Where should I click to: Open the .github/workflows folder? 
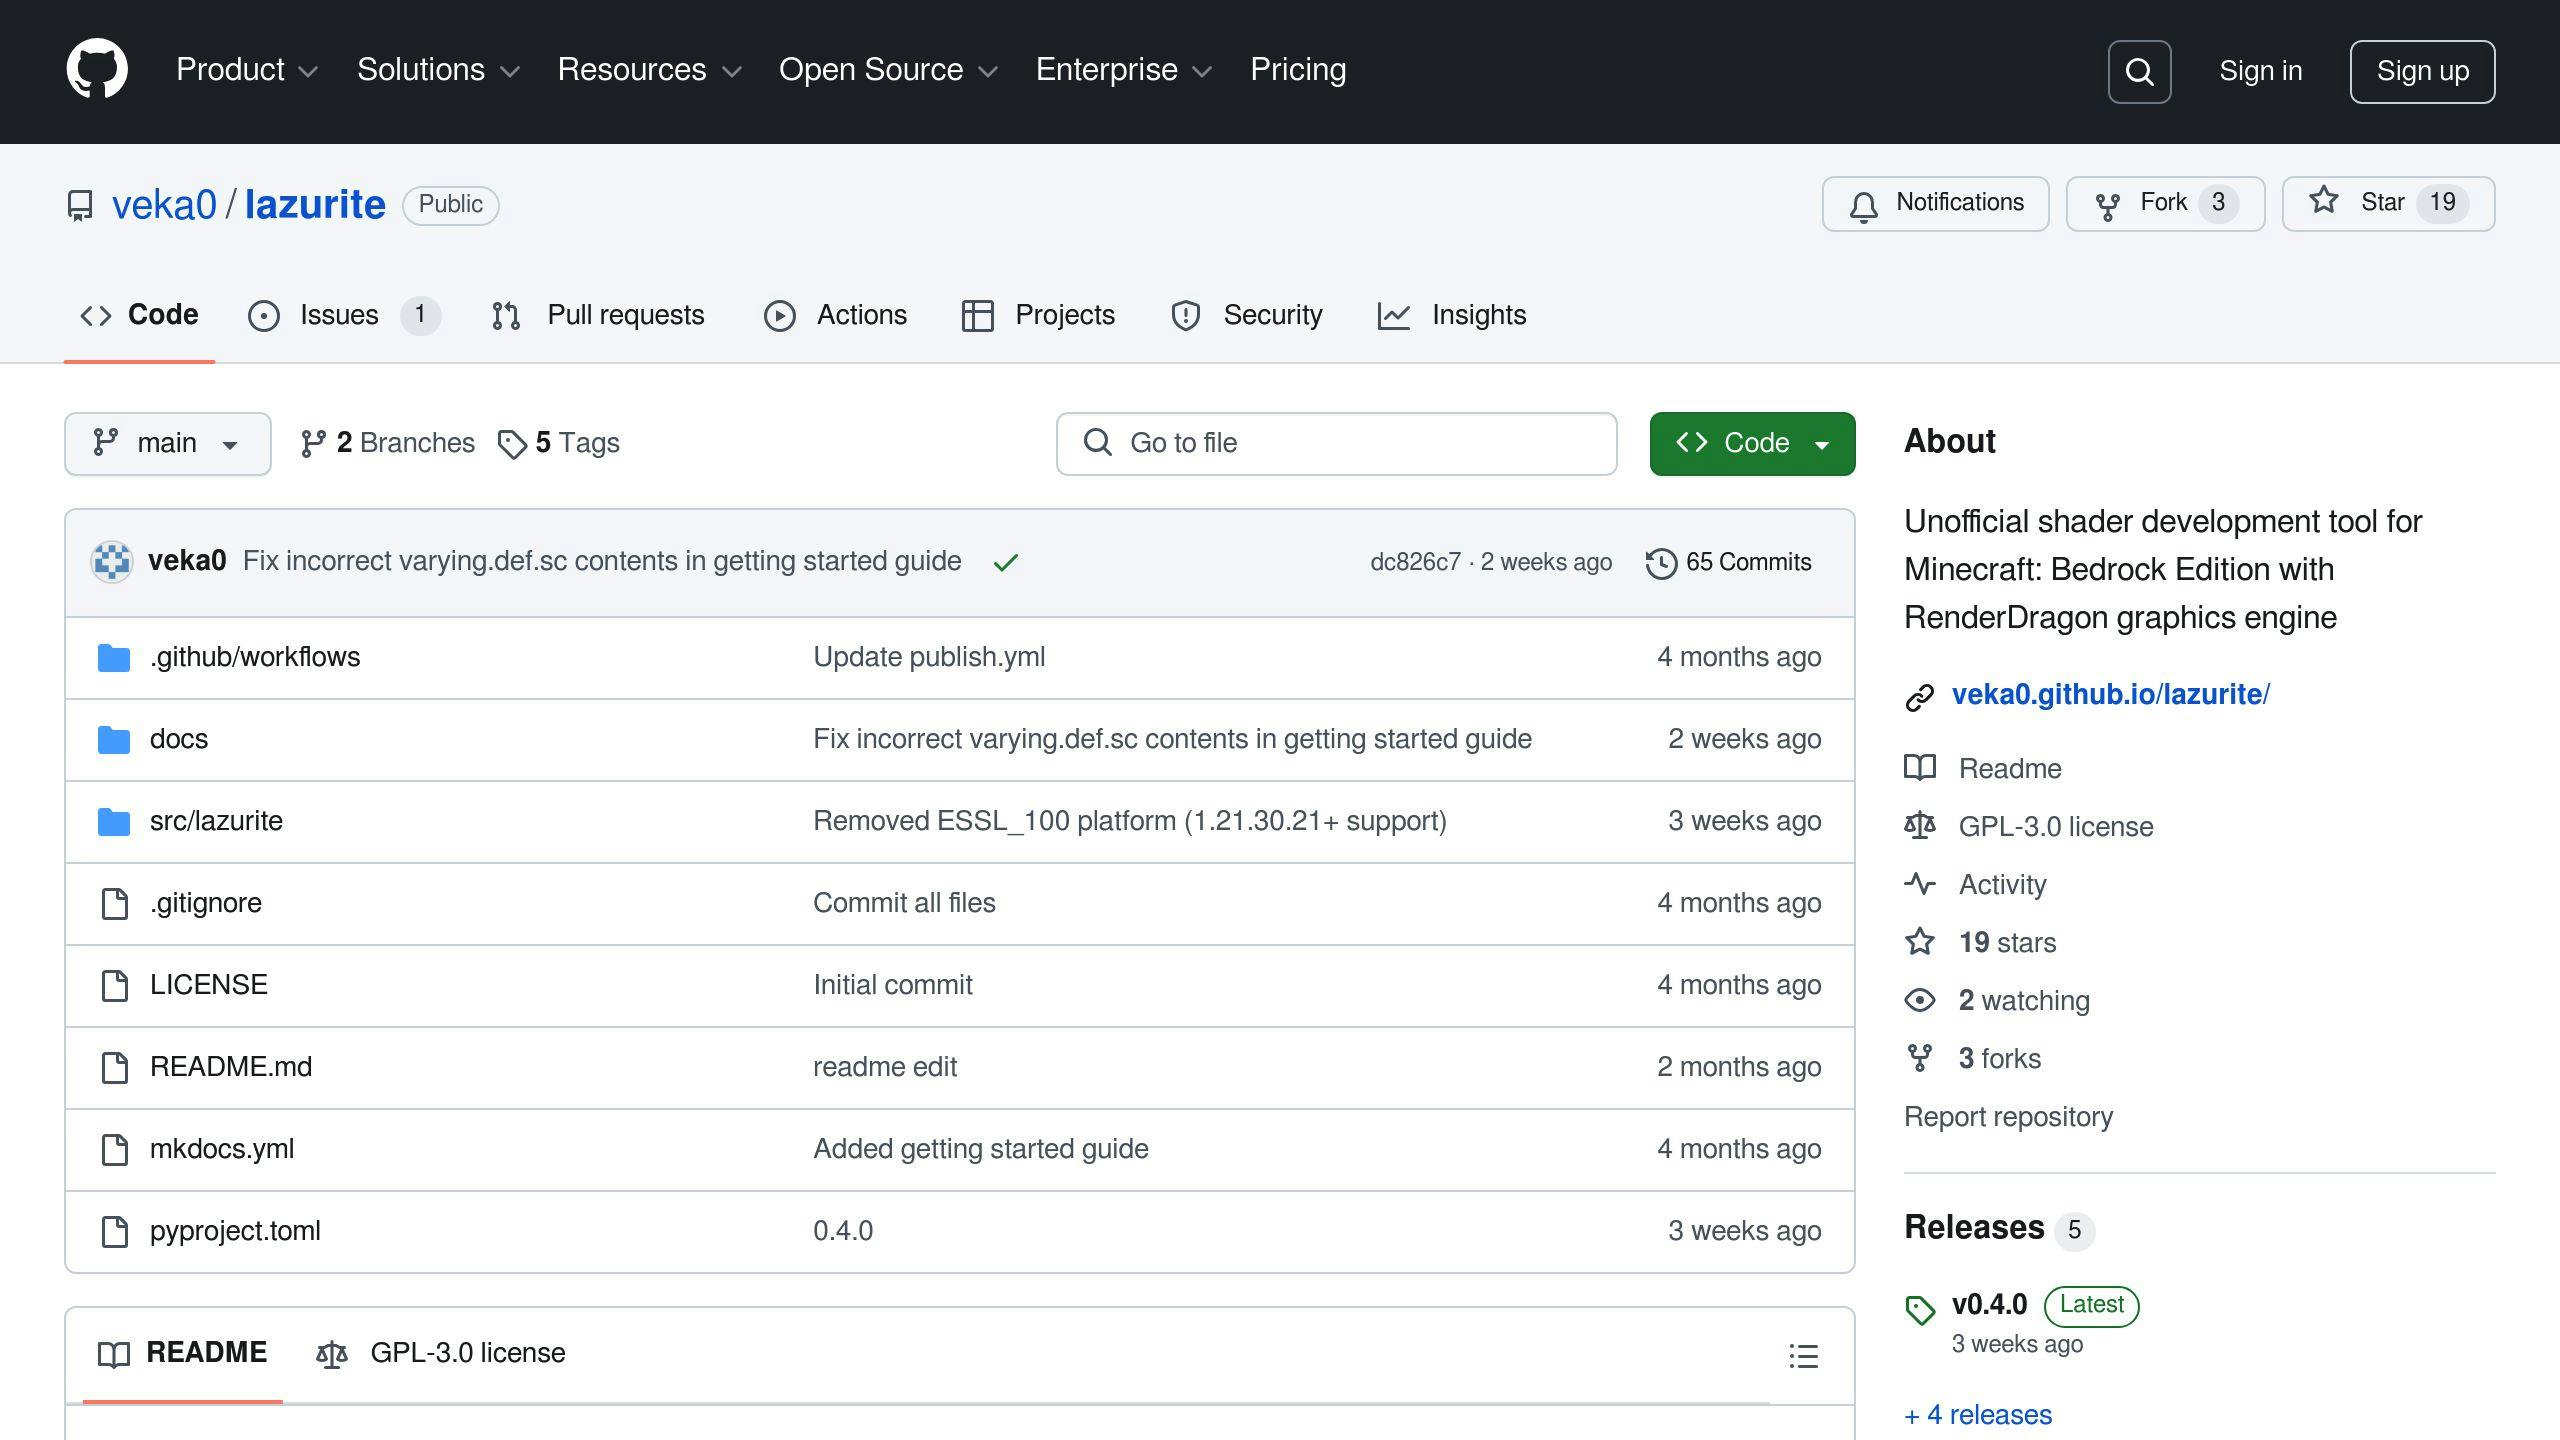click(255, 657)
